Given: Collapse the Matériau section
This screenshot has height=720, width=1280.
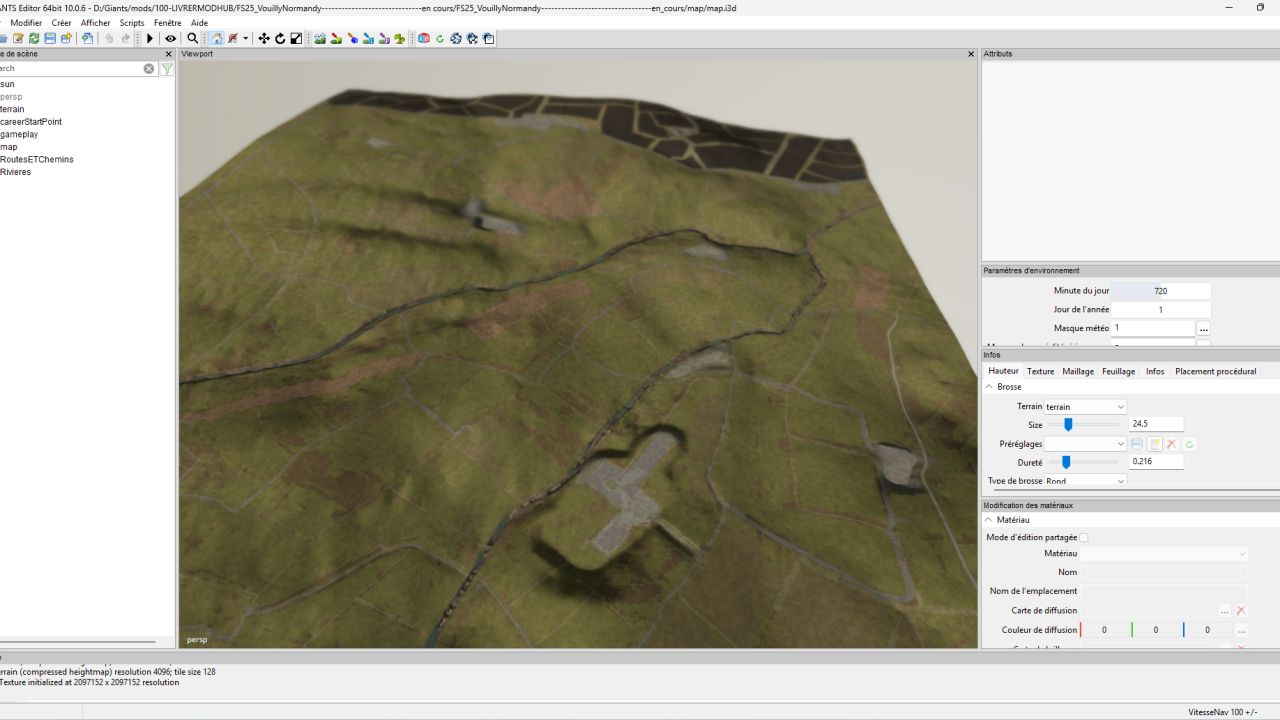Looking at the screenshot, I should (x=990, y=520).
